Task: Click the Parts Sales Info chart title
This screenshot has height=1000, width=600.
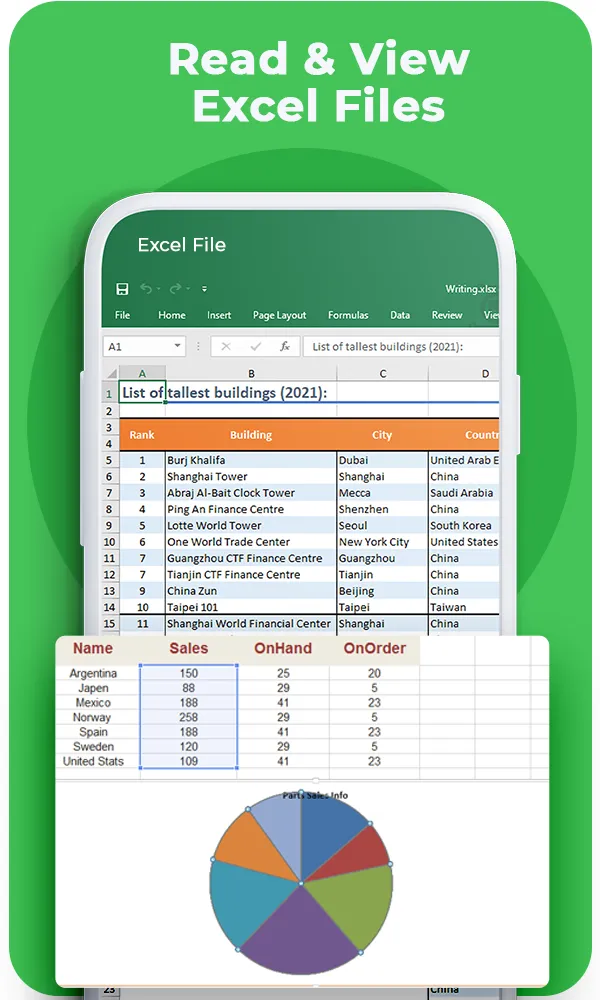Action: [316, 795]
